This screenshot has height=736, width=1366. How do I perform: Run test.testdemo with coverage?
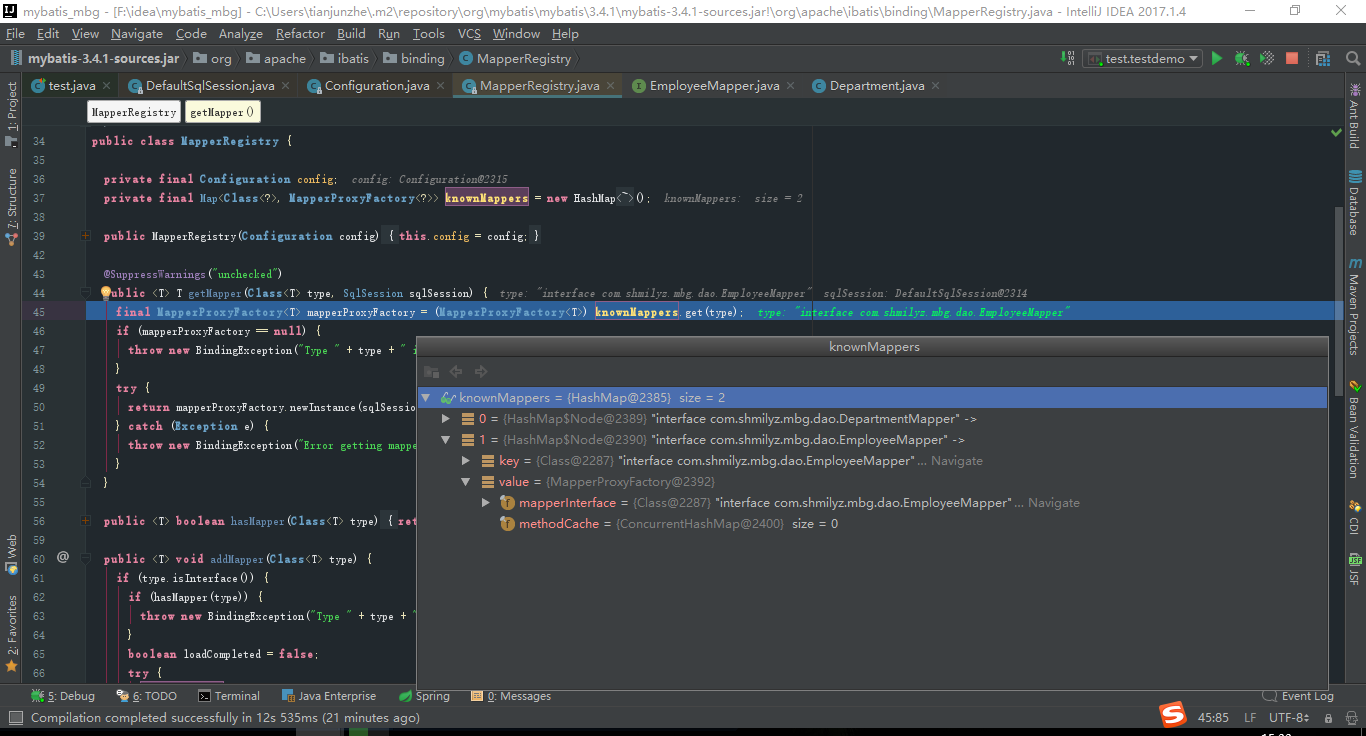[x=1266, y=59]
